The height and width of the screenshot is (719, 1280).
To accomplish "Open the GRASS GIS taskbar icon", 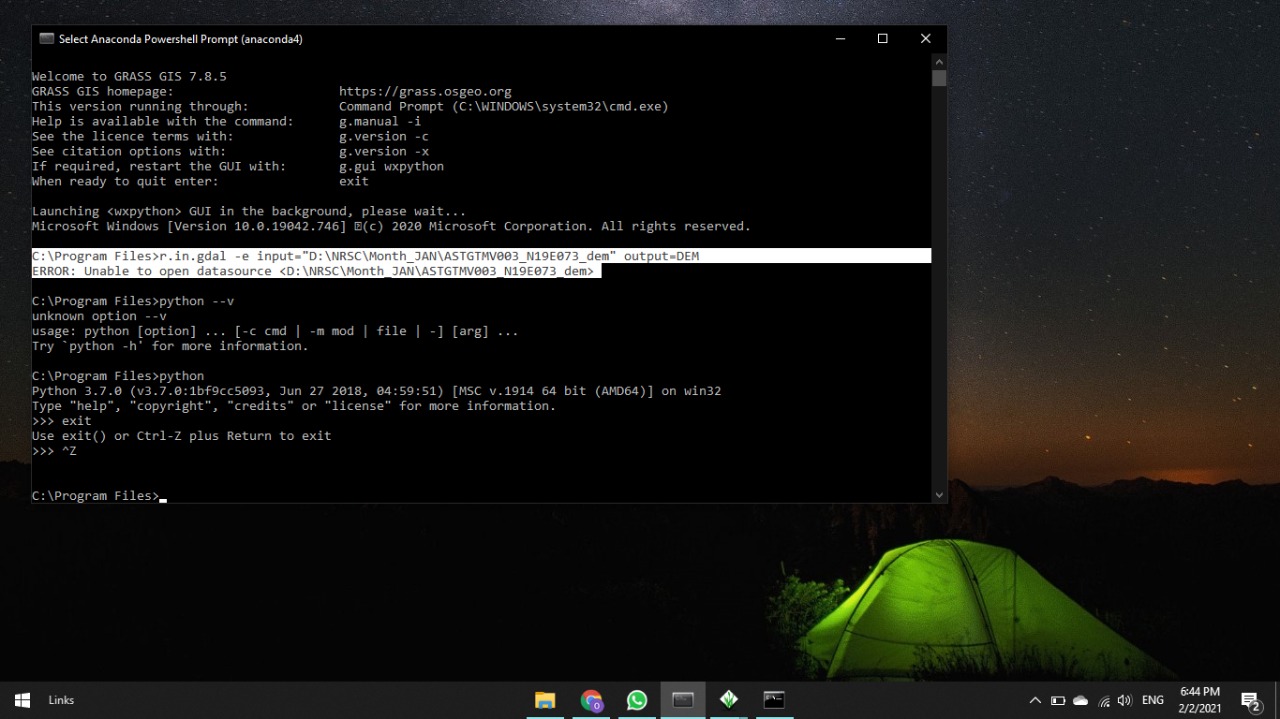I will point(729,700).
